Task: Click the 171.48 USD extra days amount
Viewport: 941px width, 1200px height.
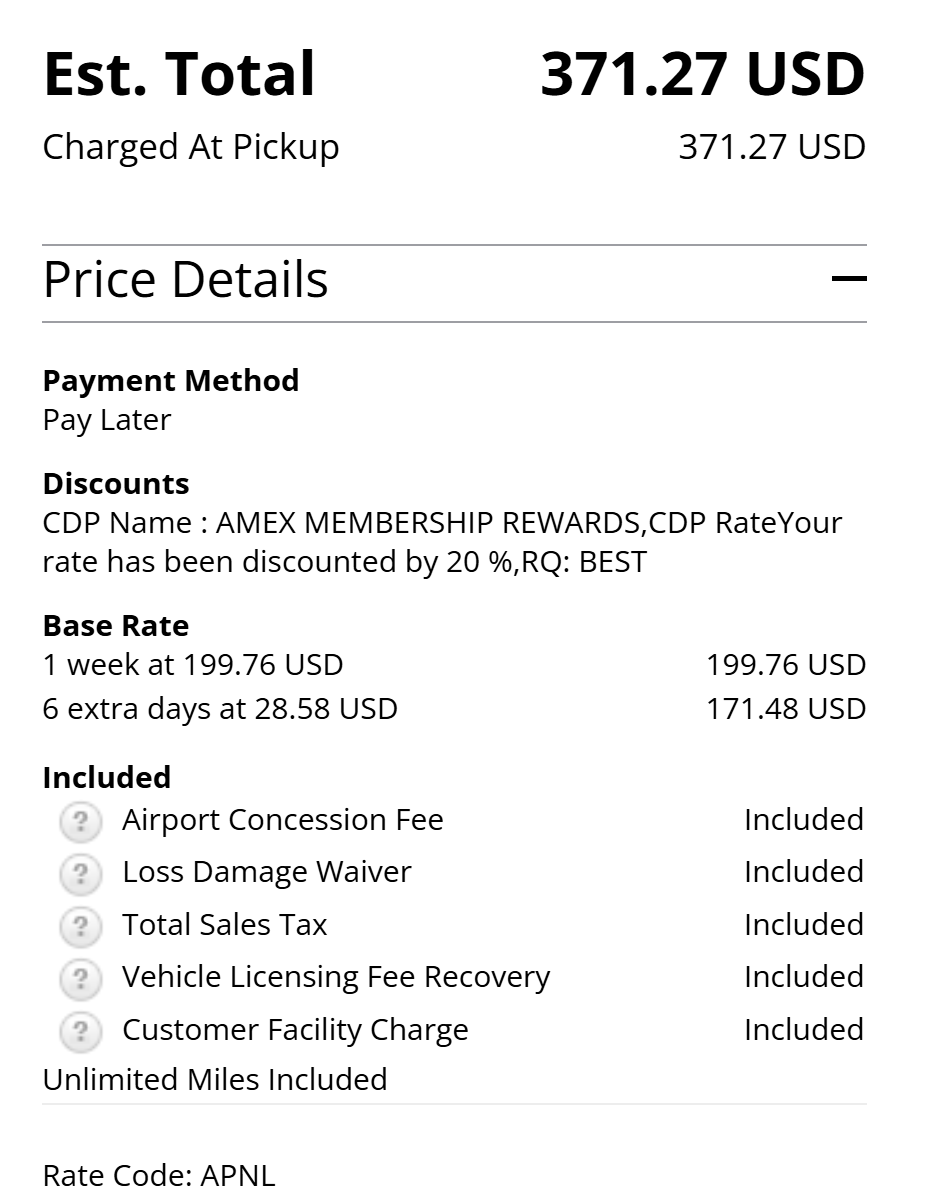Action: [x=785, y=709]
